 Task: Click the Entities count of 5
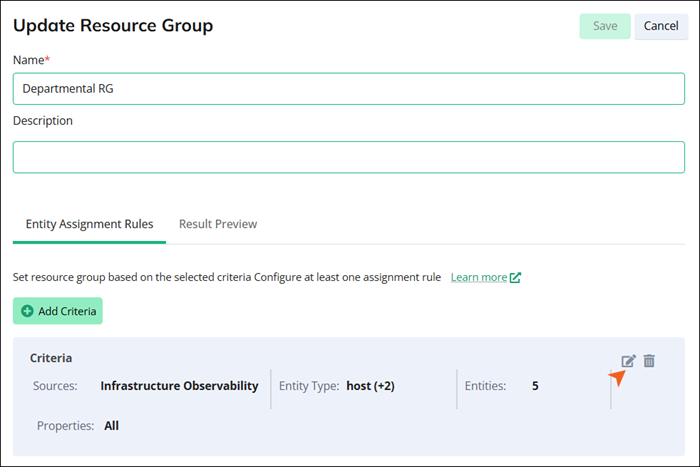tap(535, 386)
